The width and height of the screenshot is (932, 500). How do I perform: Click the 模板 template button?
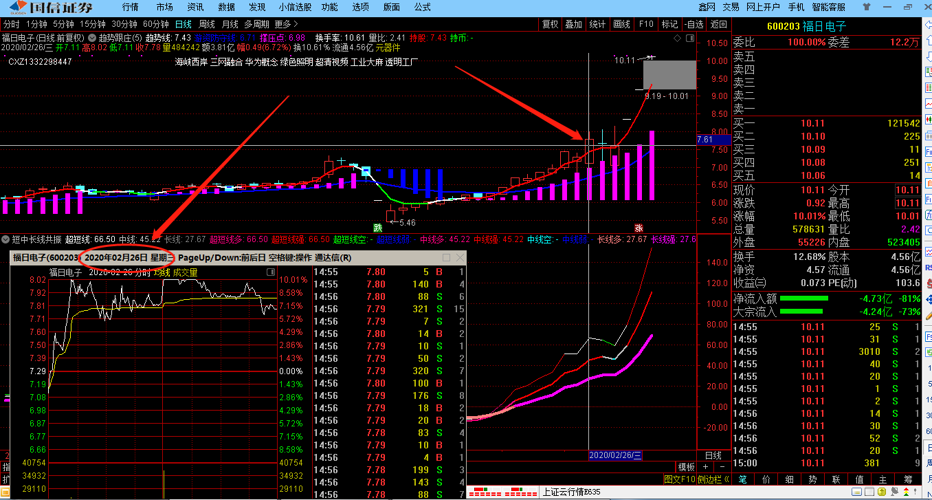click(686, 467)
